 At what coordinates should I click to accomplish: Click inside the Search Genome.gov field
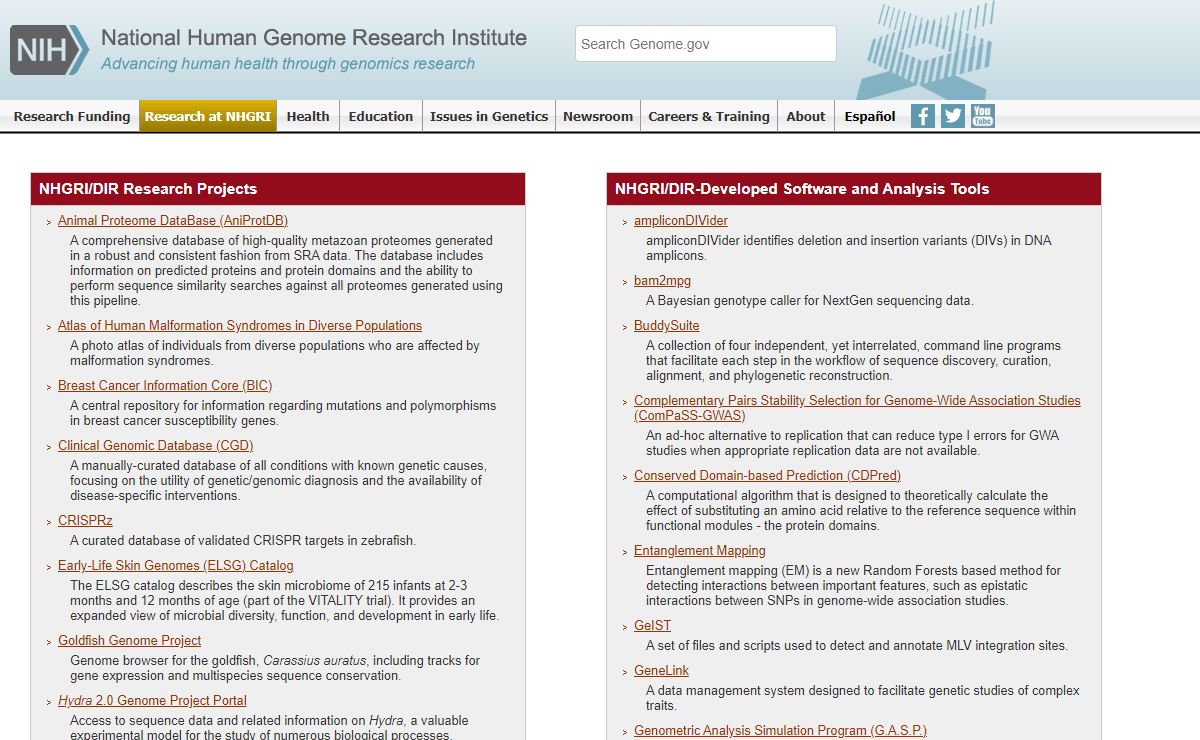(705, 44)
